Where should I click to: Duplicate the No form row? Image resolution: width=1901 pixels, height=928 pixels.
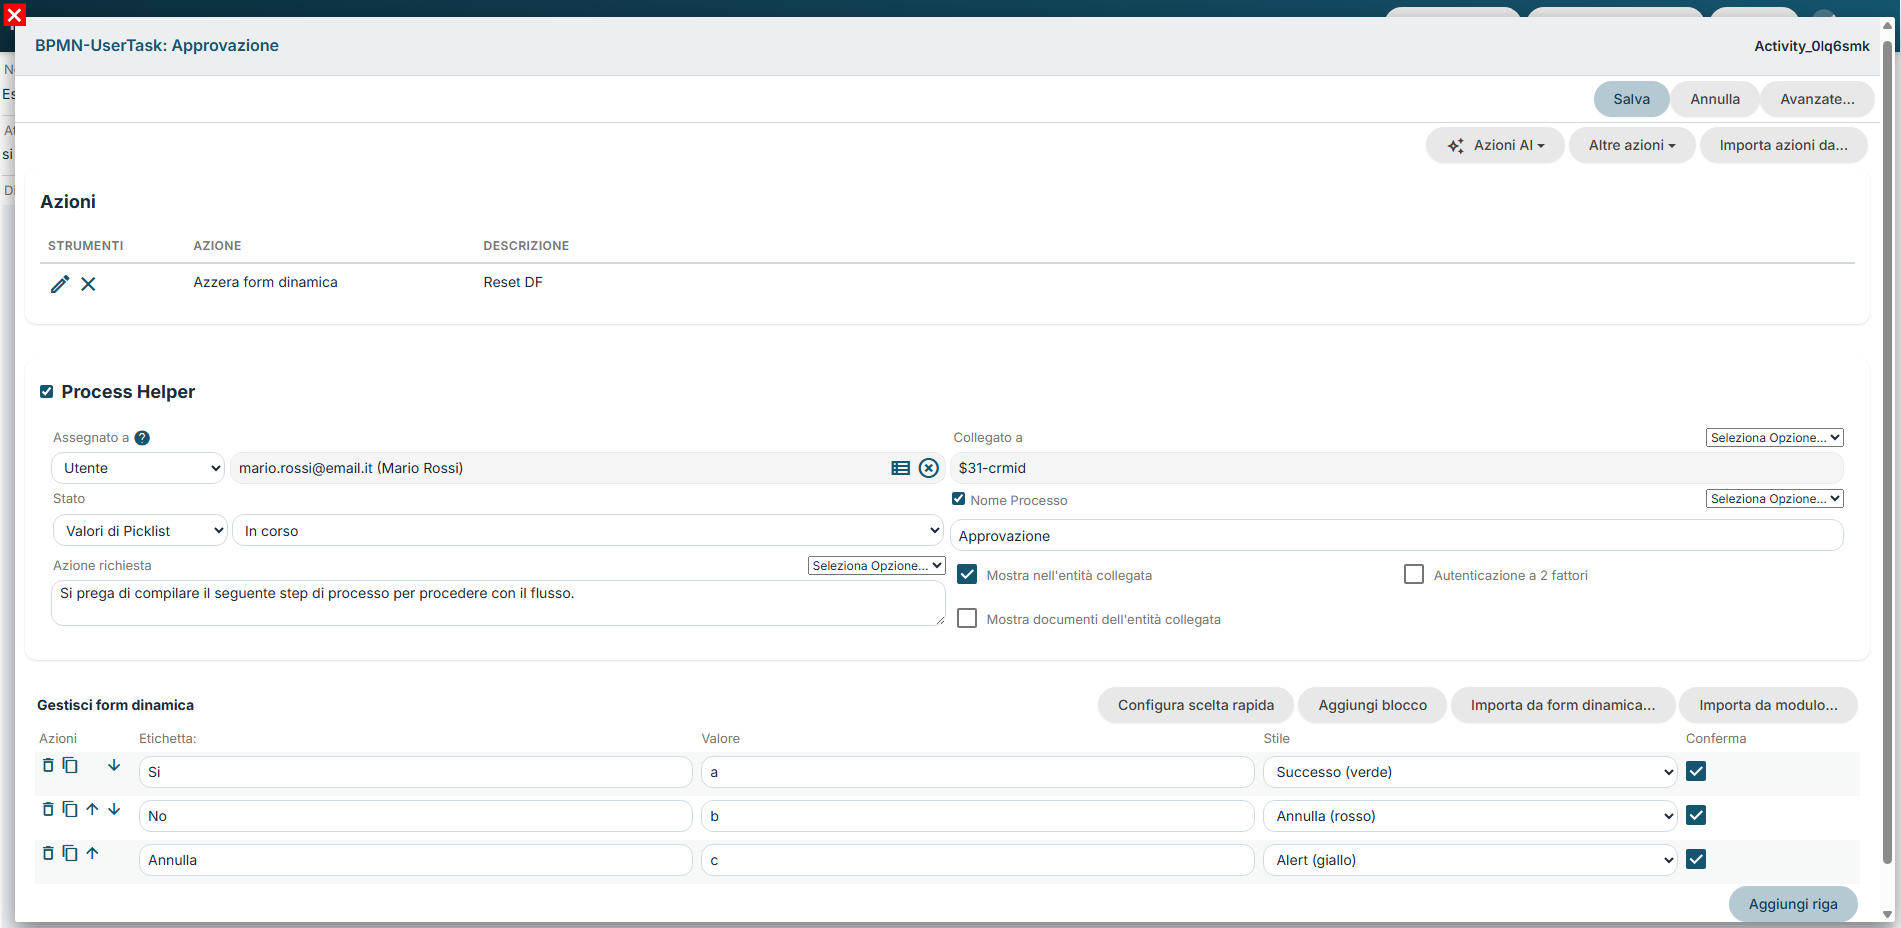70,809
